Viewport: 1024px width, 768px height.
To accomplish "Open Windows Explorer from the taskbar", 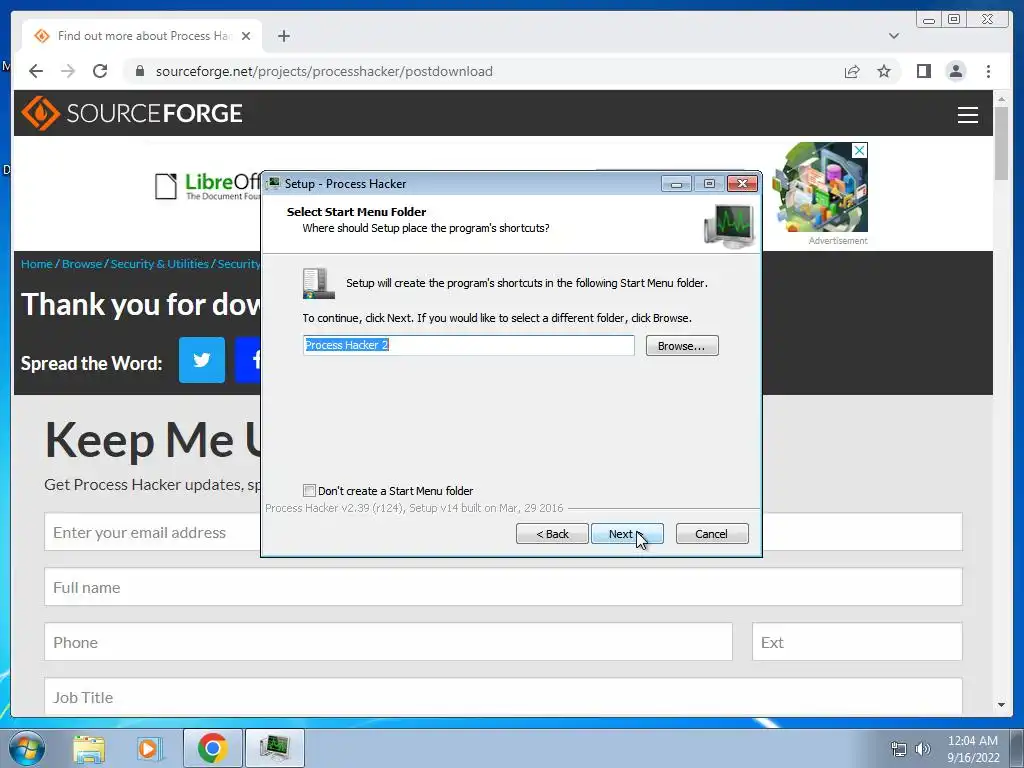I will (x=89, y=748).
